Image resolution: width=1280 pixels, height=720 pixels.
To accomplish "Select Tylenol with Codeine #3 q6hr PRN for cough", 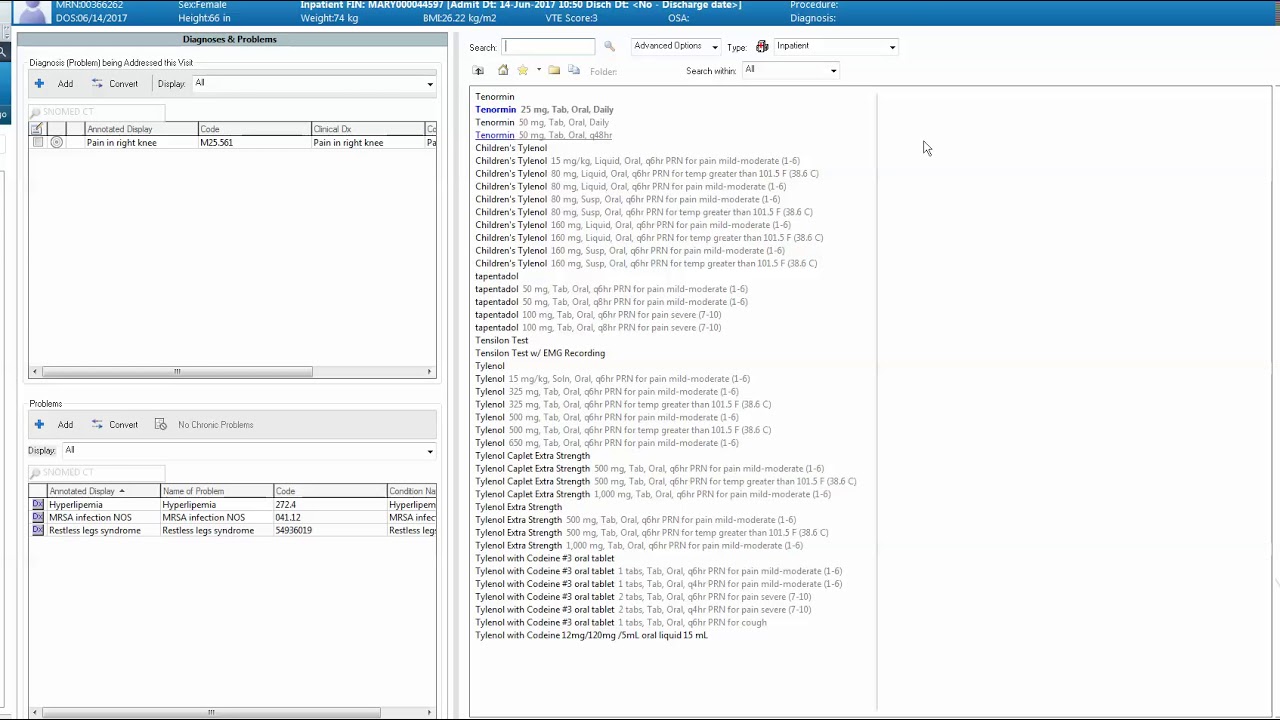I will [620, 623].
